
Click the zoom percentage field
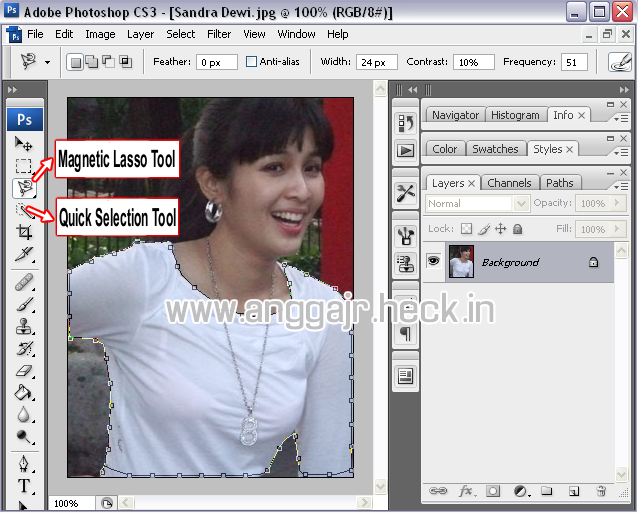point(72,504)
